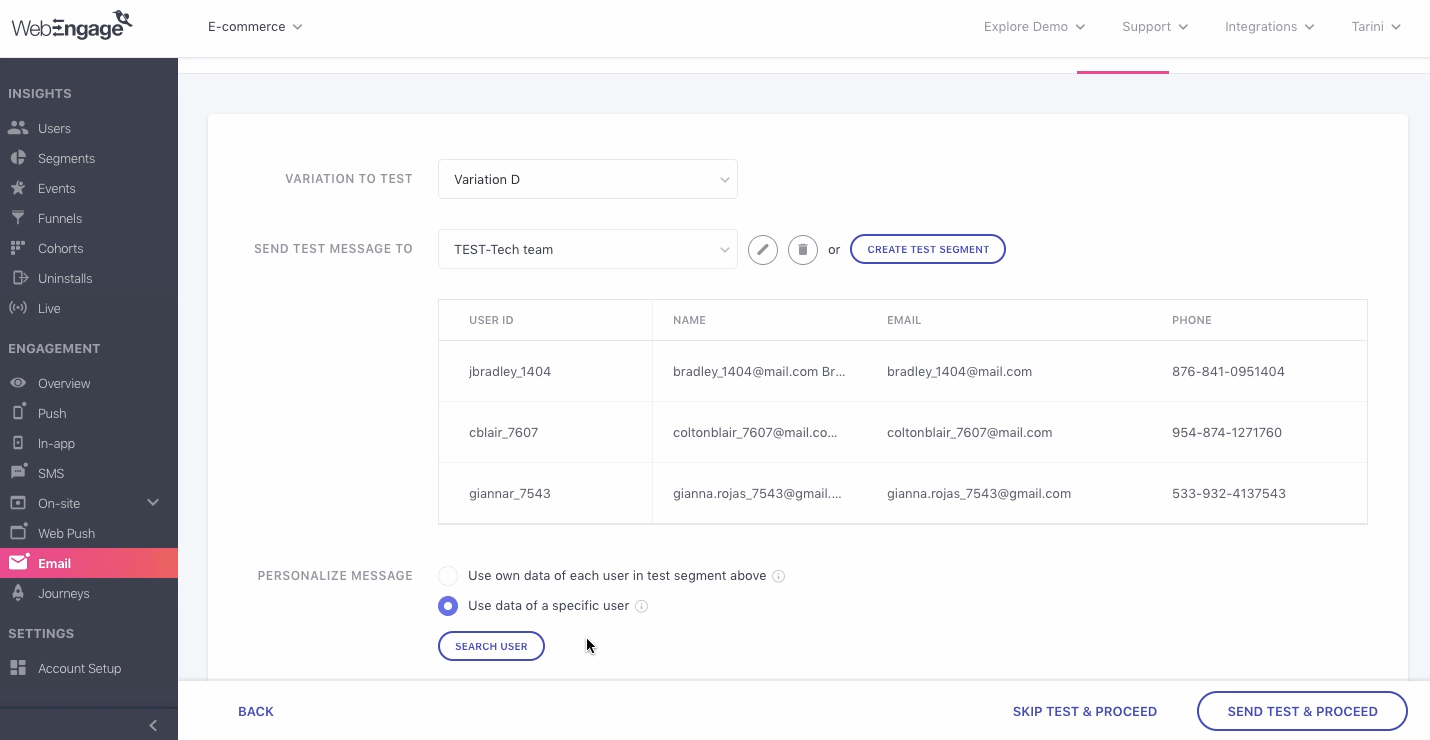Select 'Use data of a specific user' radio
The height and width of the screenshot is (740, 1430).
point(448,606)
